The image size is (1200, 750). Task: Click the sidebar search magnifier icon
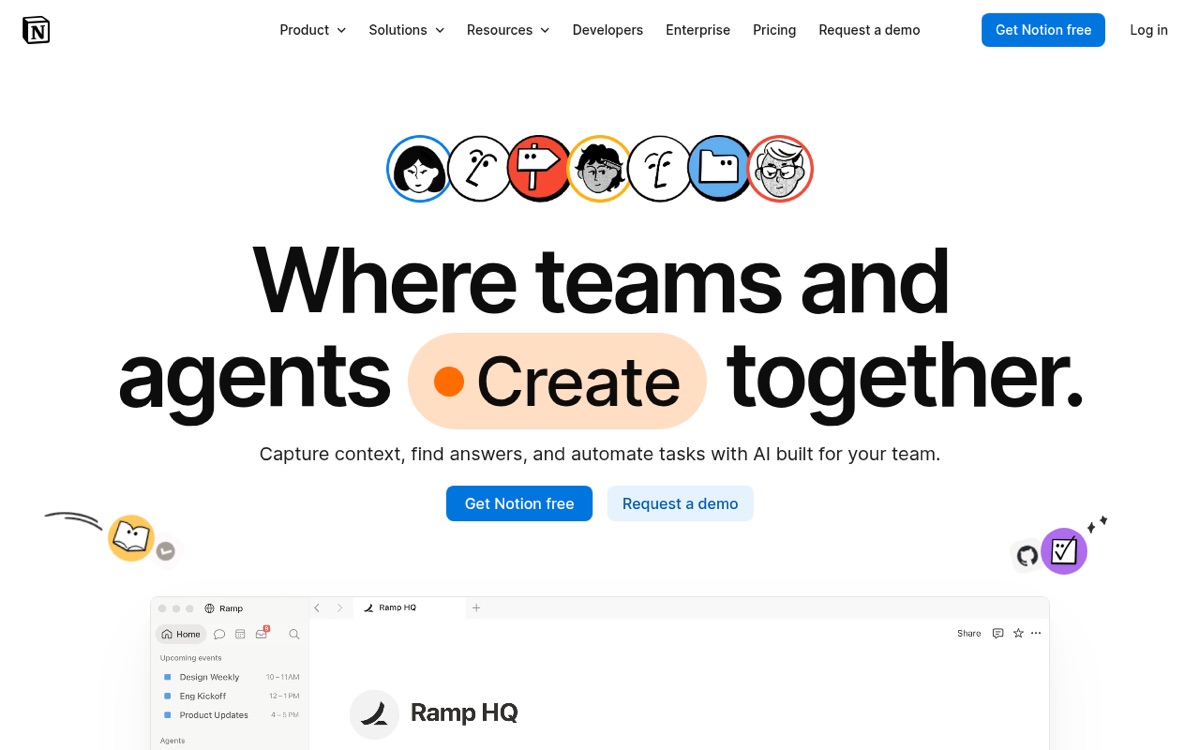tap(294, 634)
